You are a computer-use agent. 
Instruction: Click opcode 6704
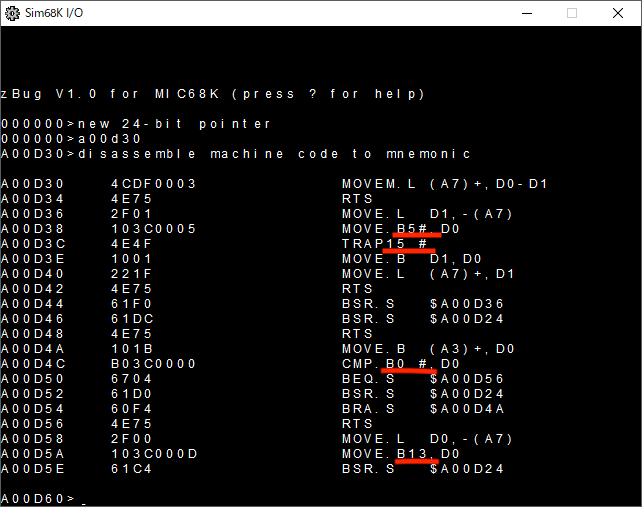[x=131, y=379]
